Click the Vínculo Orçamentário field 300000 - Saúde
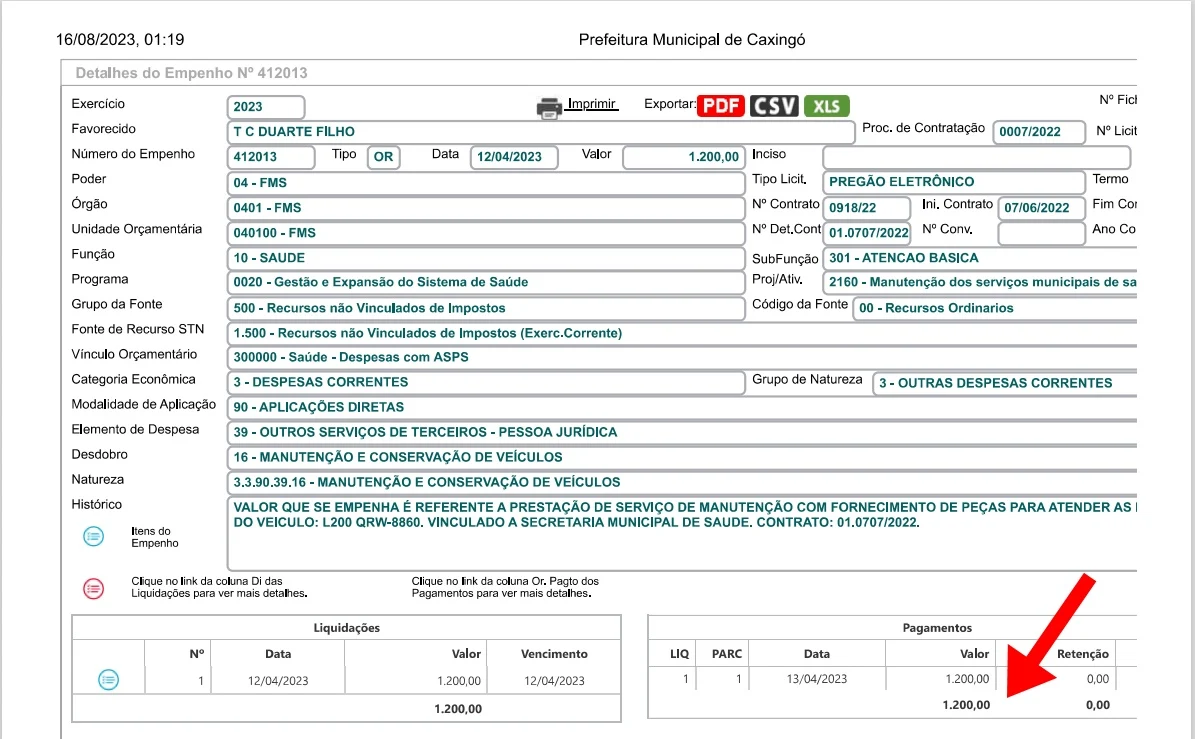The image size is (1195, 739). coord(682,357)
